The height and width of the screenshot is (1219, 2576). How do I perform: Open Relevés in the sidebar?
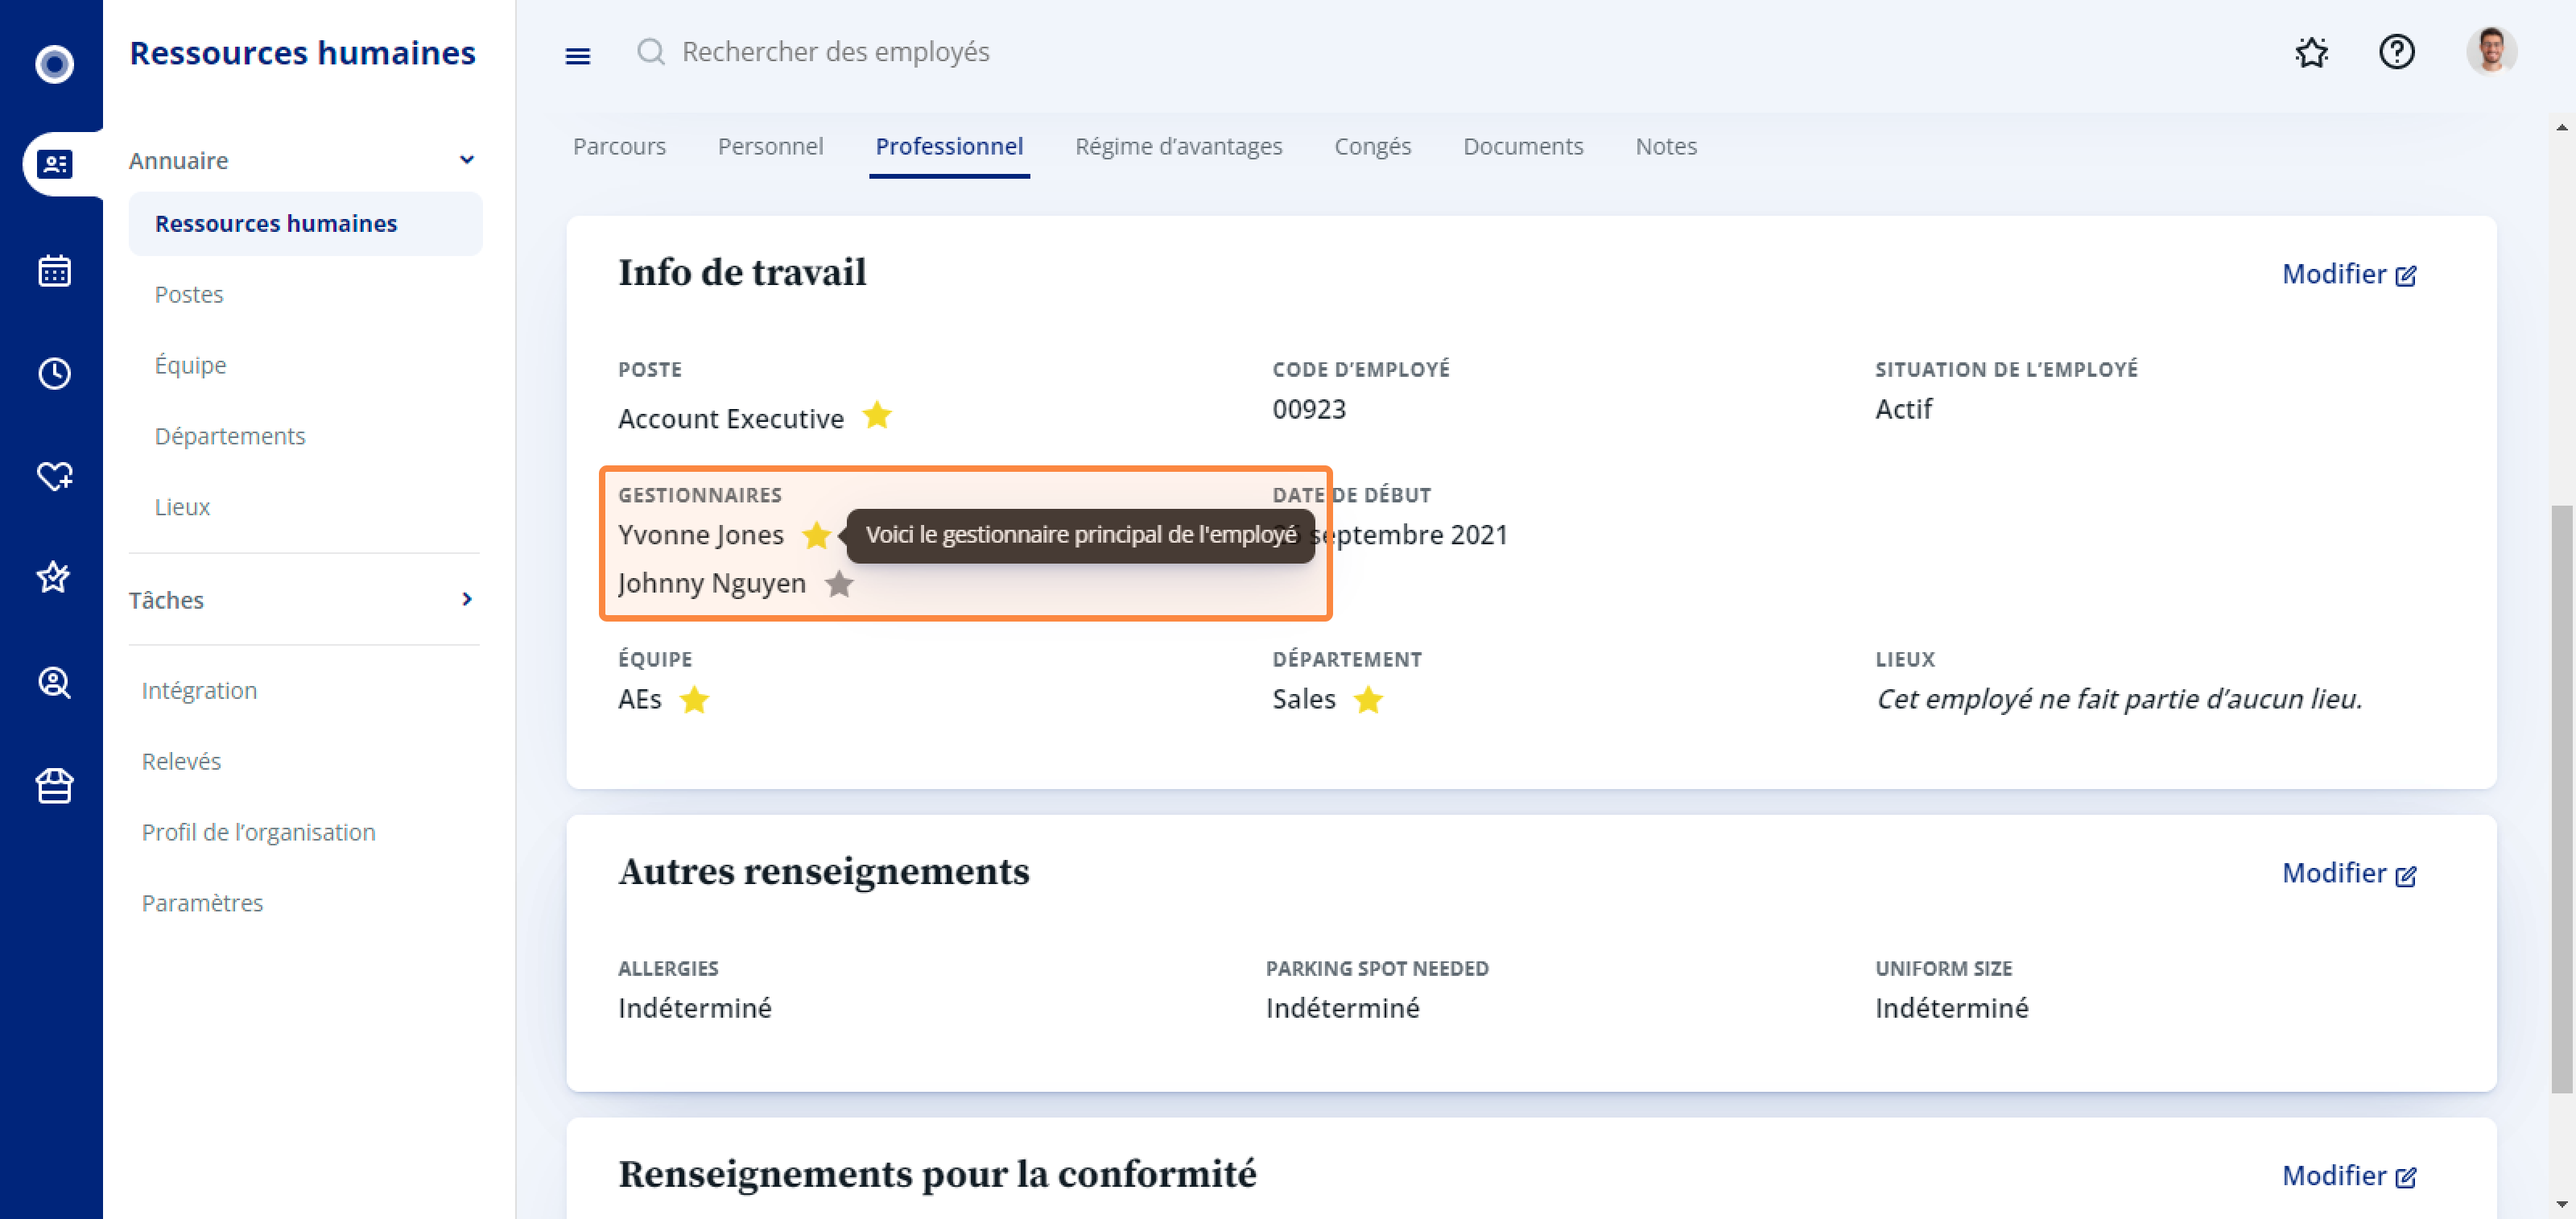(181, 761)
